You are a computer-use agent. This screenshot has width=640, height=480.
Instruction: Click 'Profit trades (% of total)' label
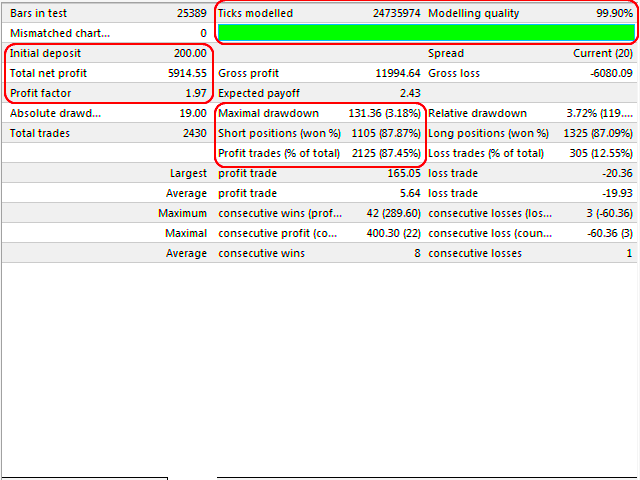click(x=279, y=153)
